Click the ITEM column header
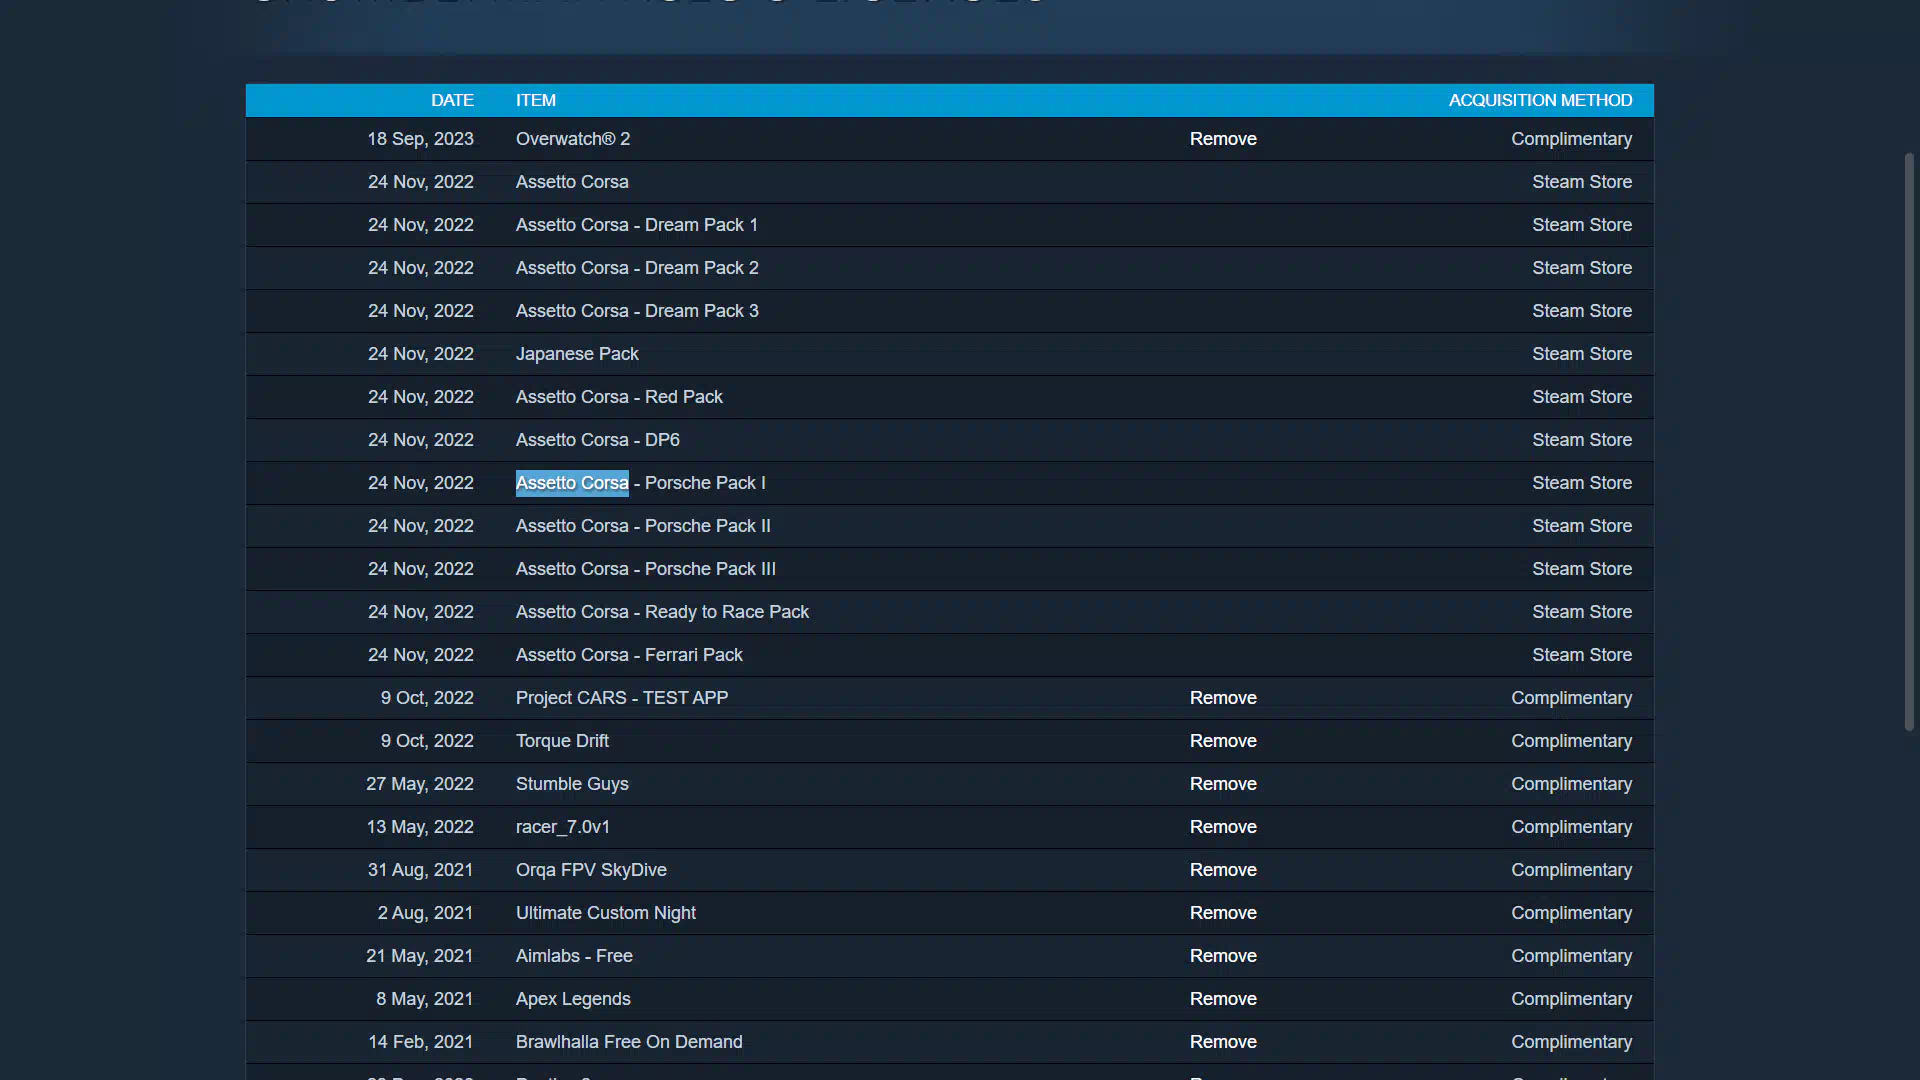The width and height of the screenshot is (1920, 1080). pos(536,100)
